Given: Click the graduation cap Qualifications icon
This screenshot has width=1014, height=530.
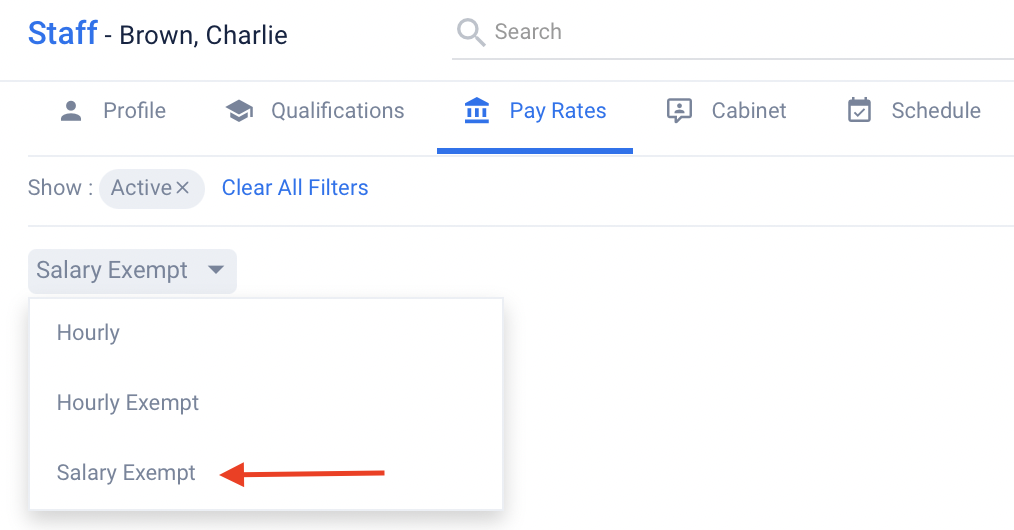Looking at the screenshot, I should 239,111.
